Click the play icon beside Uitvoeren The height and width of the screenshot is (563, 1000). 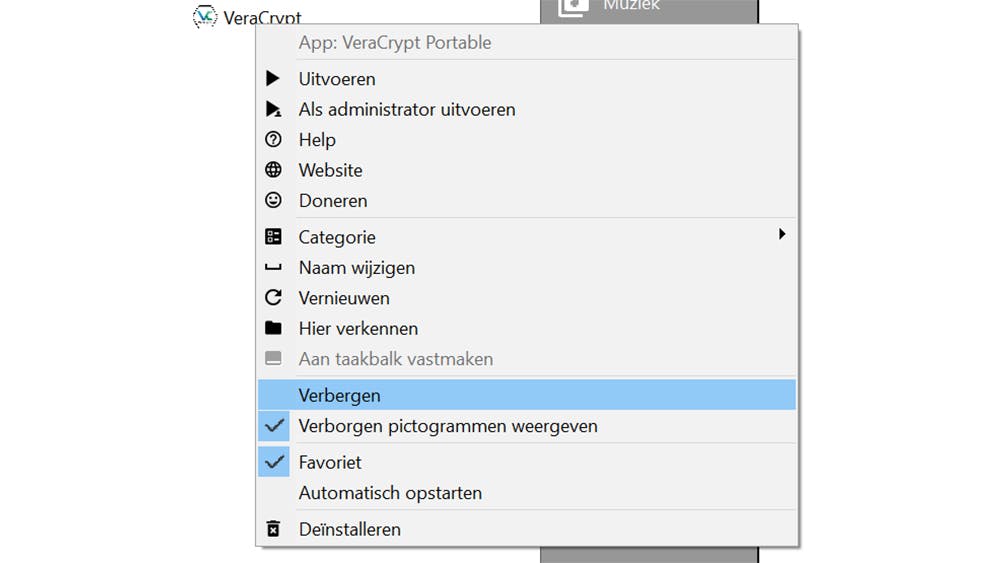[x=273, y=79]
